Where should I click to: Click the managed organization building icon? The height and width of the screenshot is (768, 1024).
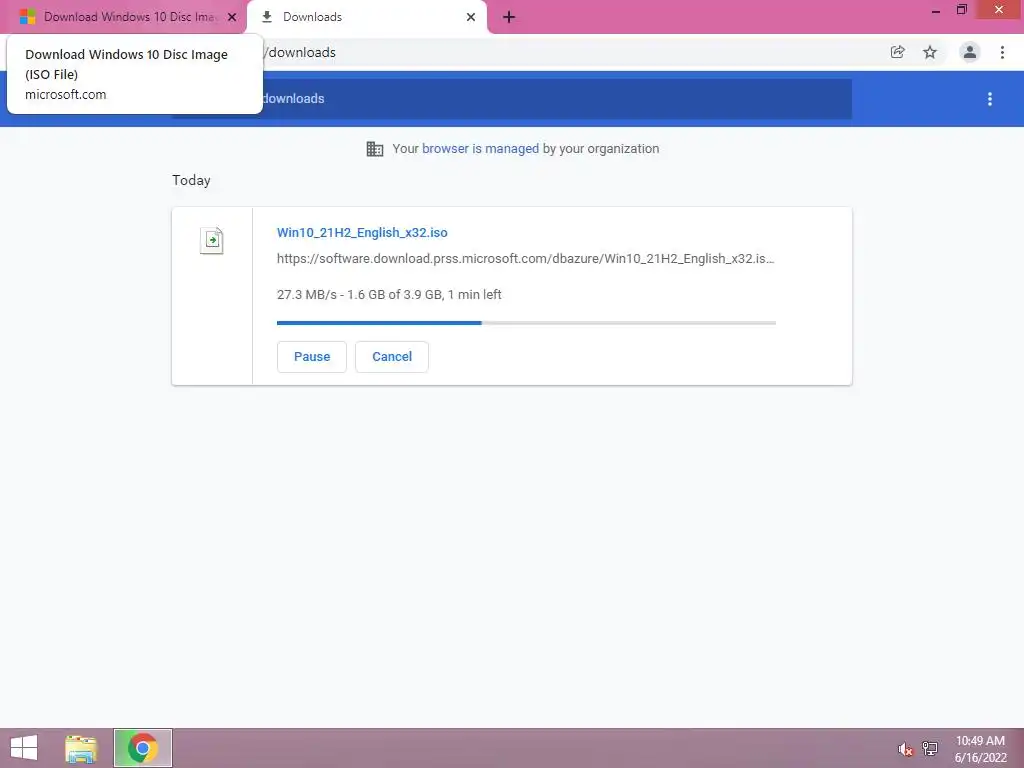(x=375, y=149)
